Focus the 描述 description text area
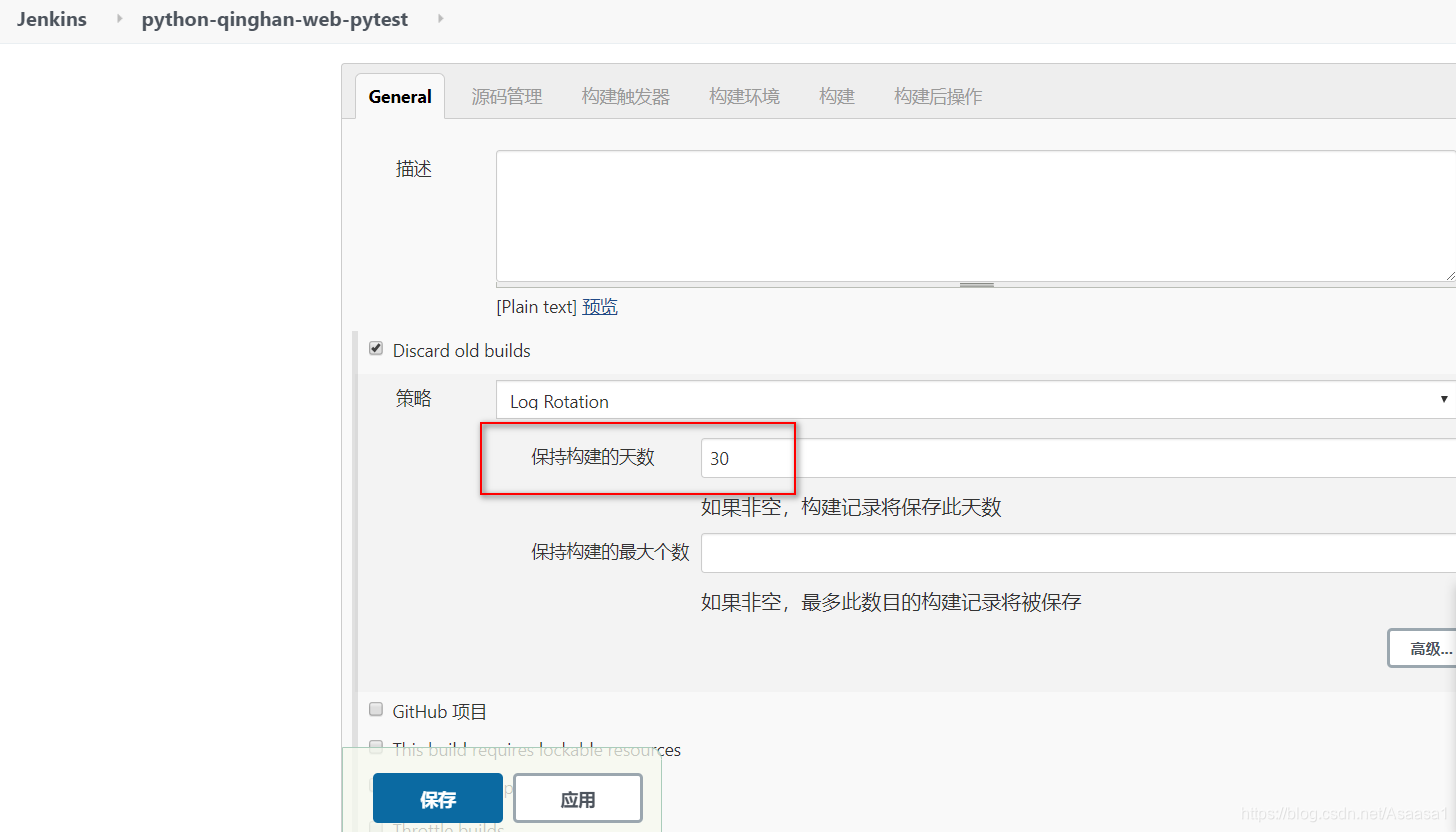1456x832 pixels. pyautogui.click(x=976, y=216)
